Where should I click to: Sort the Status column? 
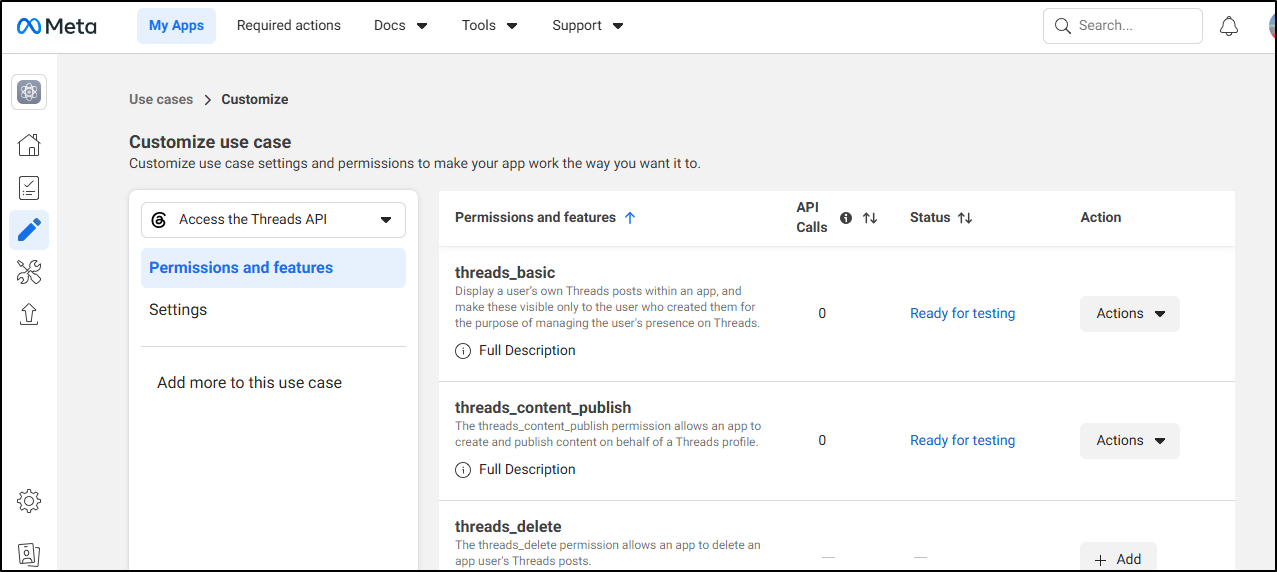pos(965,218)
